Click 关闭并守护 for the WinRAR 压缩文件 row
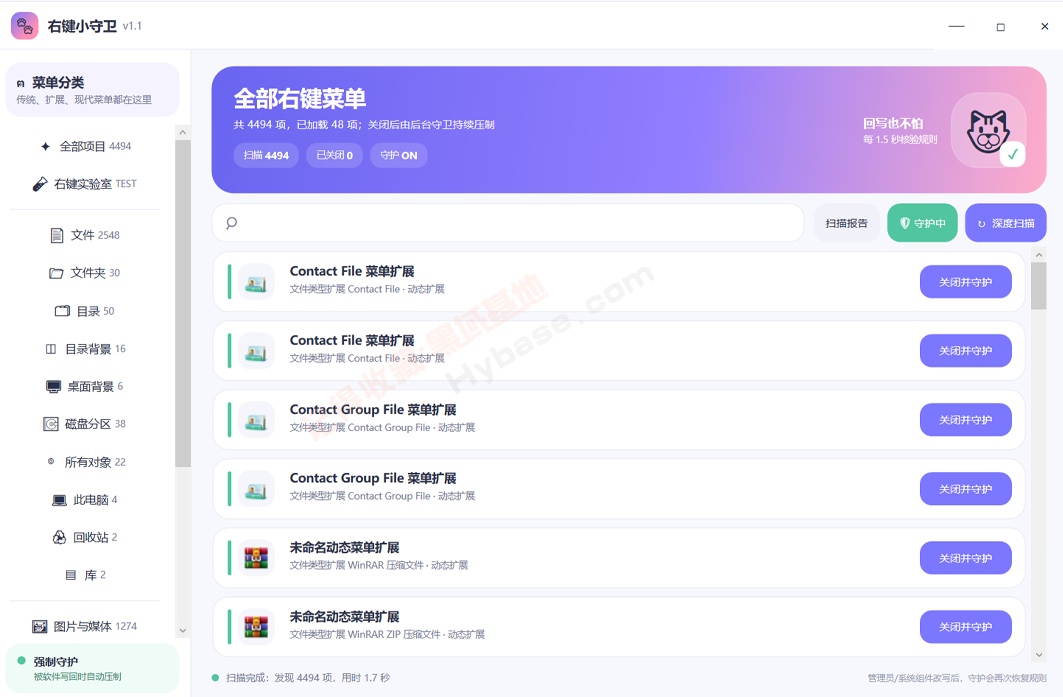This screenshot has width=1063, height=697. pyautogui.click(x=965, y=558)
